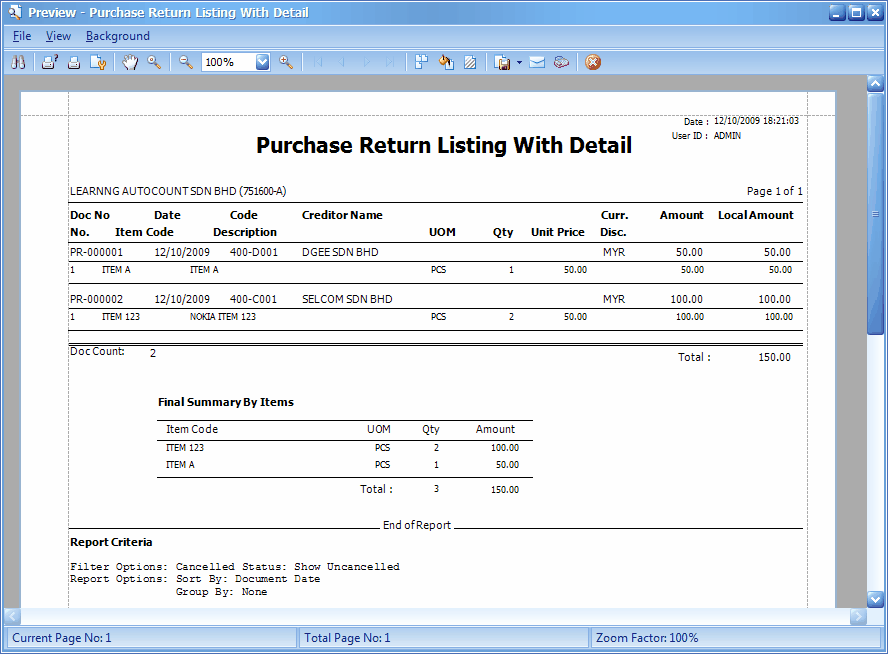Click Total Page No status panel

pyautogui.click(x=443, y=638)
